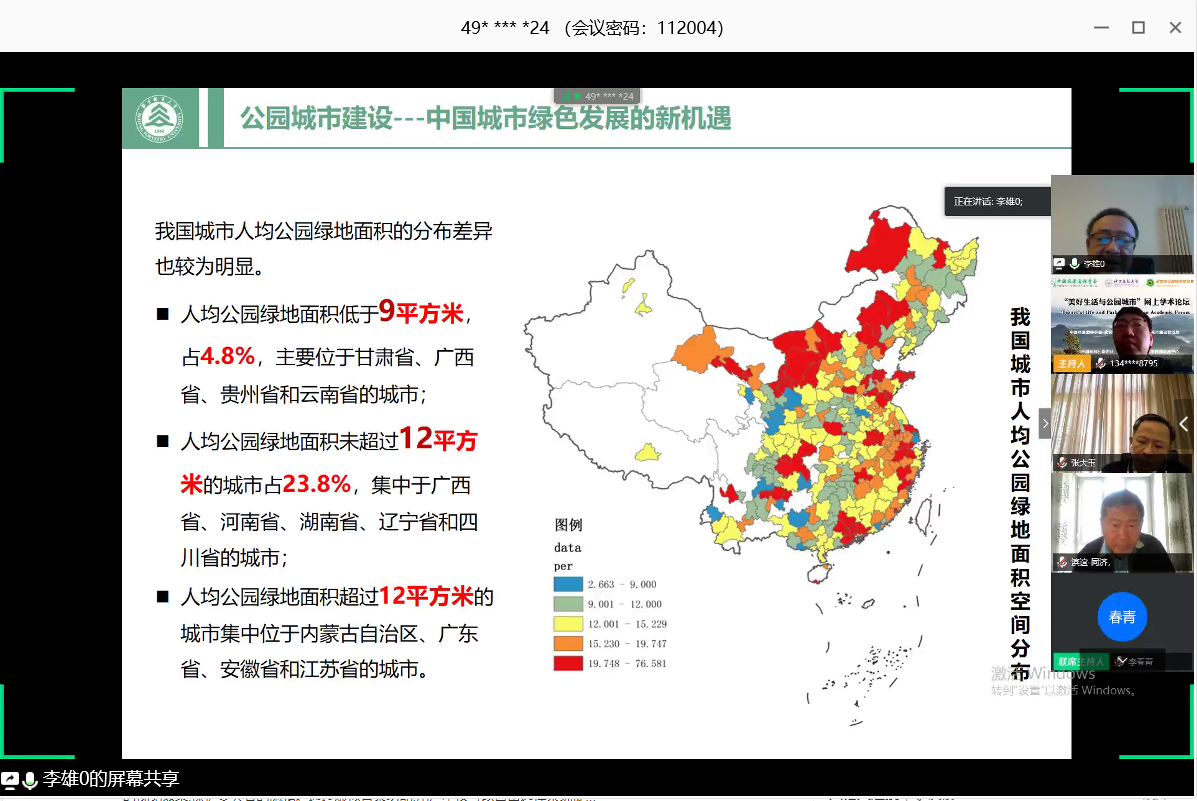Screen dimensions: 1197x801
Task: Click the screen share icon at bottom-left
Action: (x=10, y=780)
